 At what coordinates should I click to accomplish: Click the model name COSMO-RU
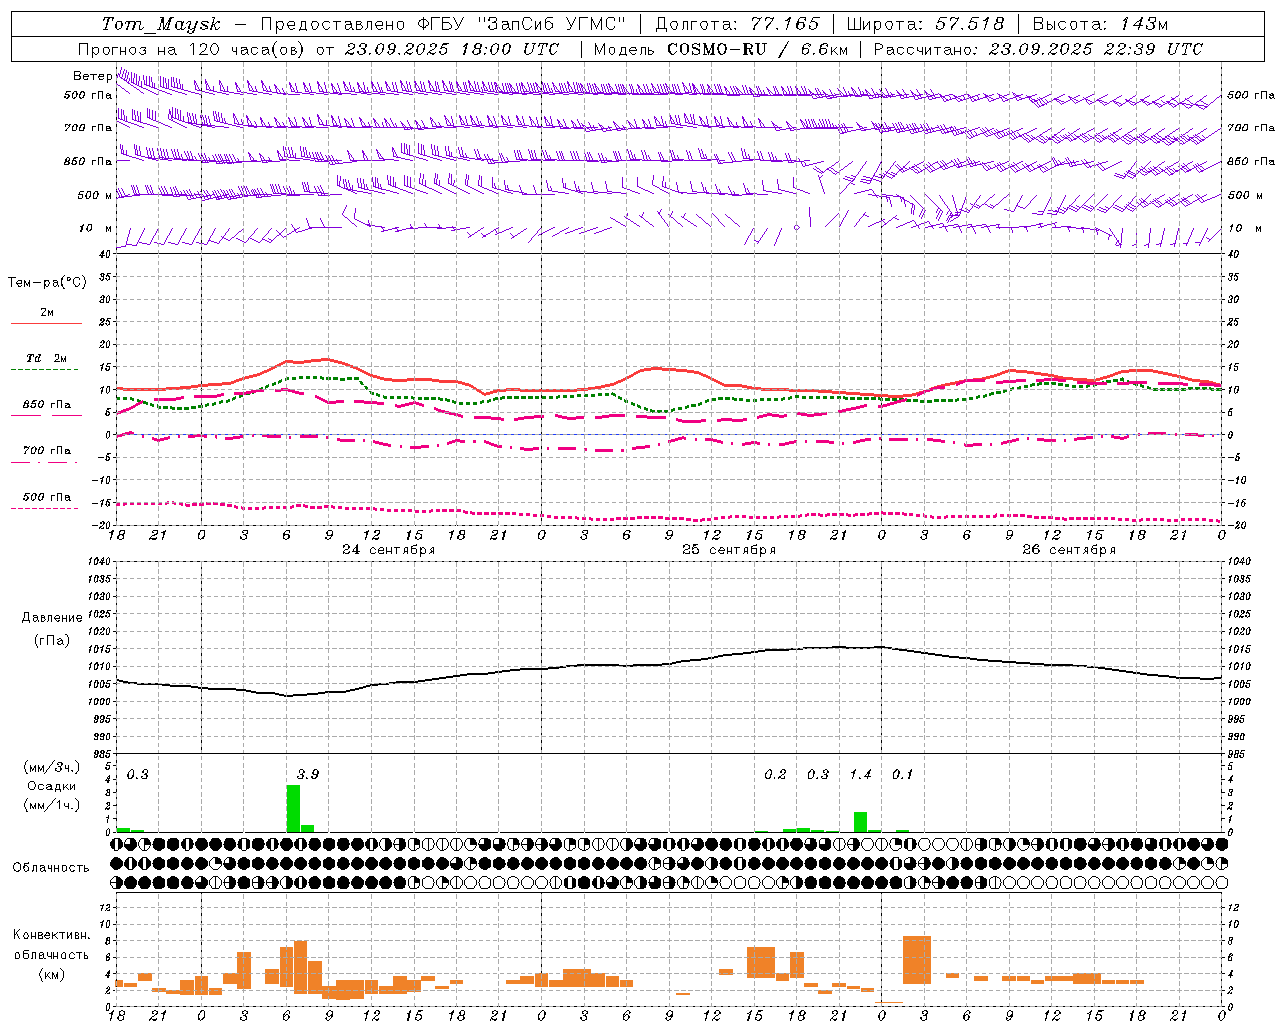click(x=717, y=49)
